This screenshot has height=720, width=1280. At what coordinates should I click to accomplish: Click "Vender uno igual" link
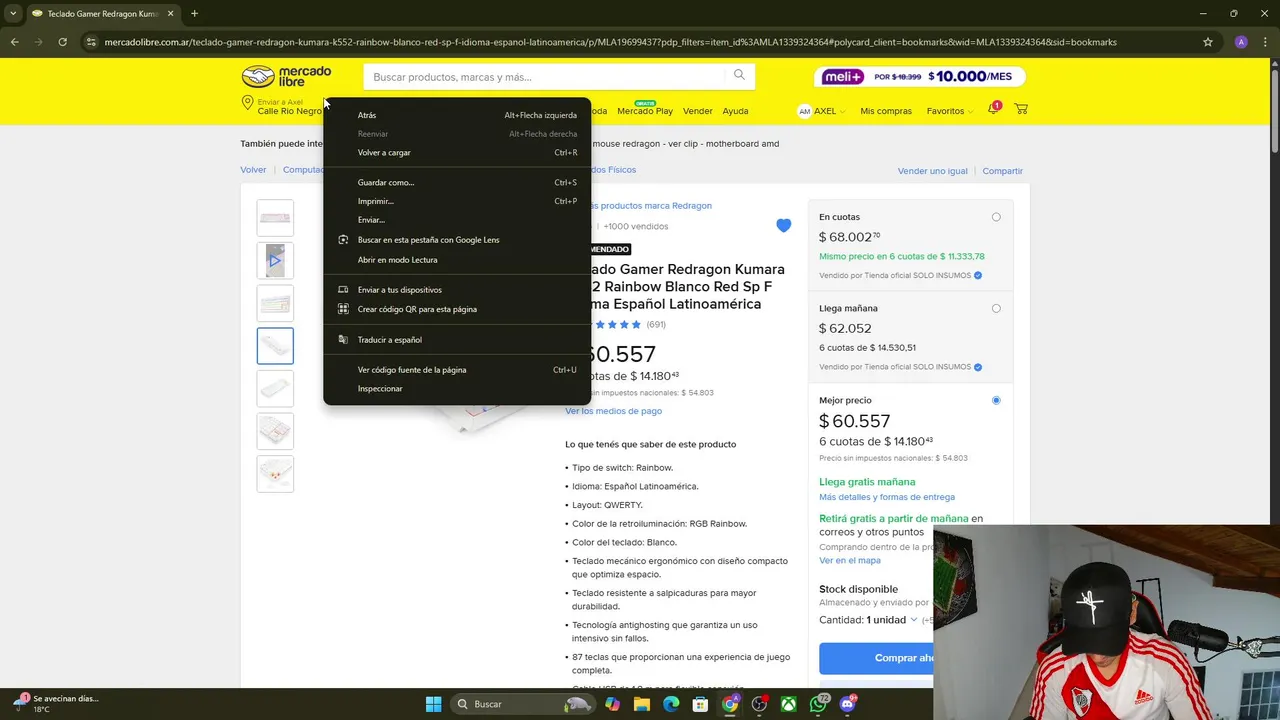point(932,171)
